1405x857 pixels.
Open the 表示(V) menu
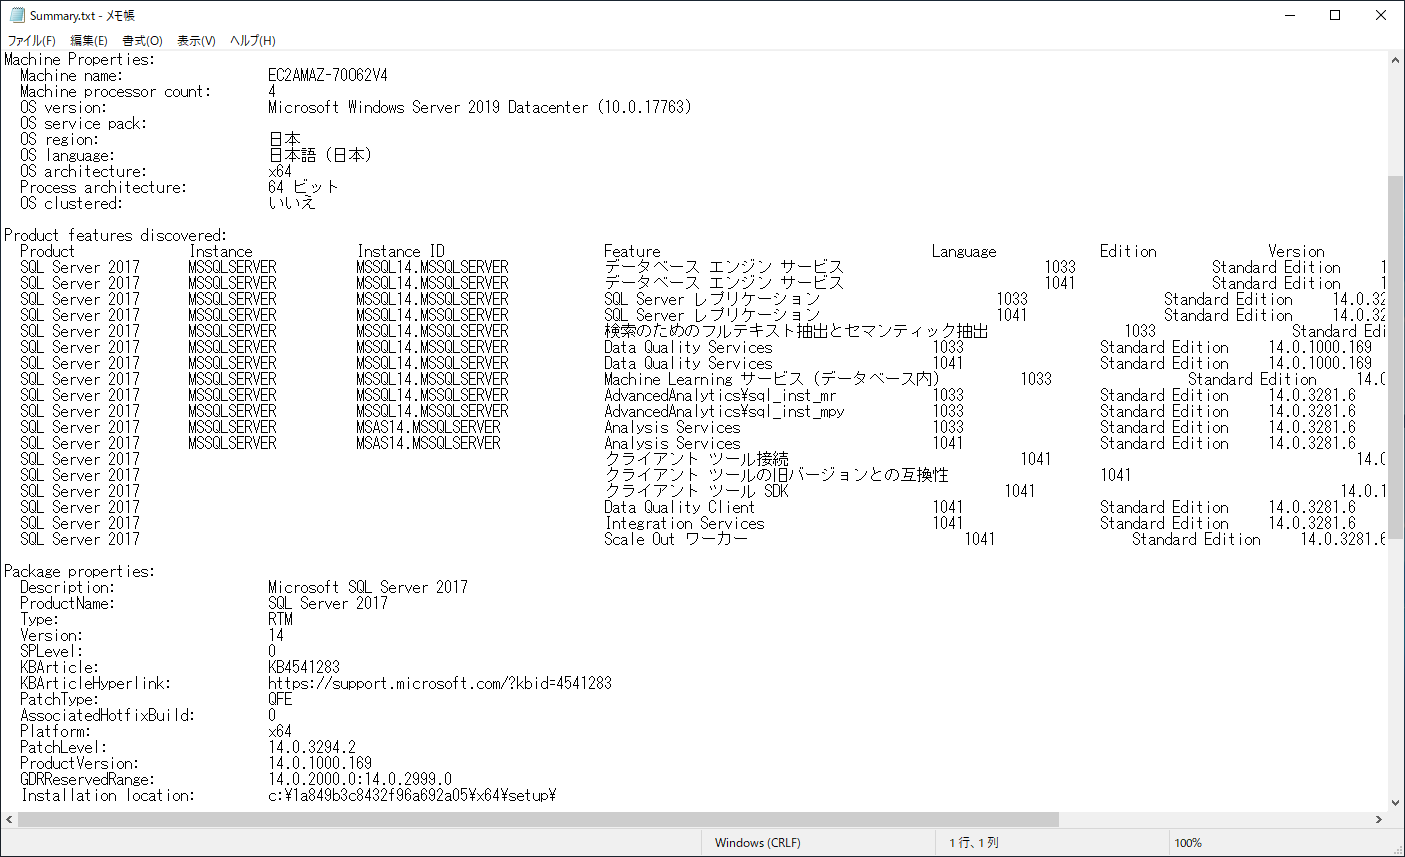196,40
